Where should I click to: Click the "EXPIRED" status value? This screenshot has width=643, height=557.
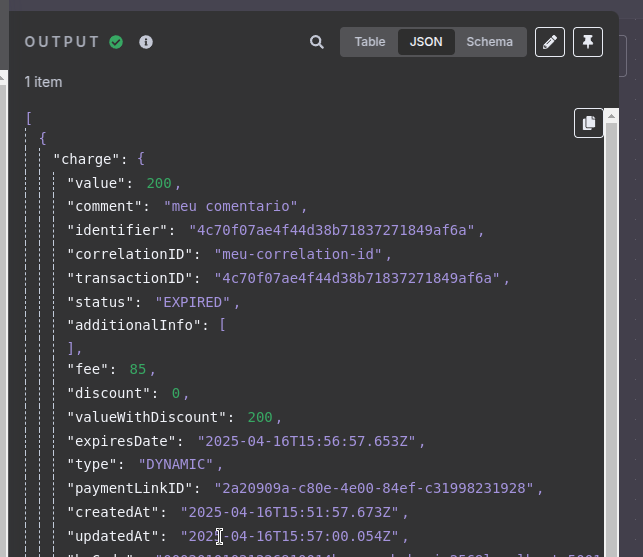[x=192, y=302]
